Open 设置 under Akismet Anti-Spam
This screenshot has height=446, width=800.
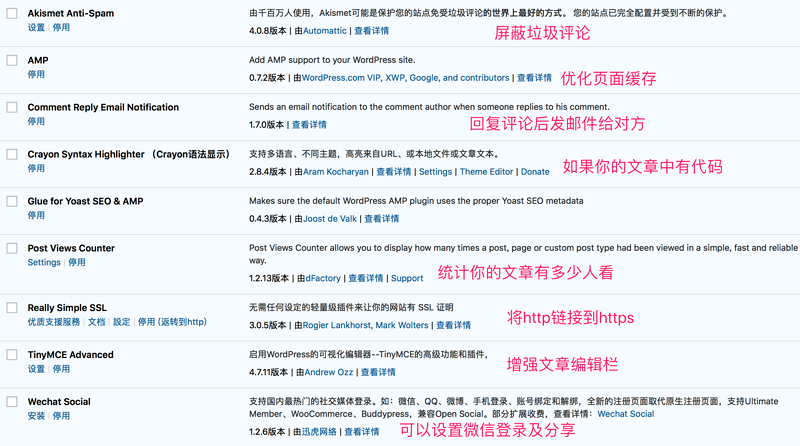pos(36,28)
